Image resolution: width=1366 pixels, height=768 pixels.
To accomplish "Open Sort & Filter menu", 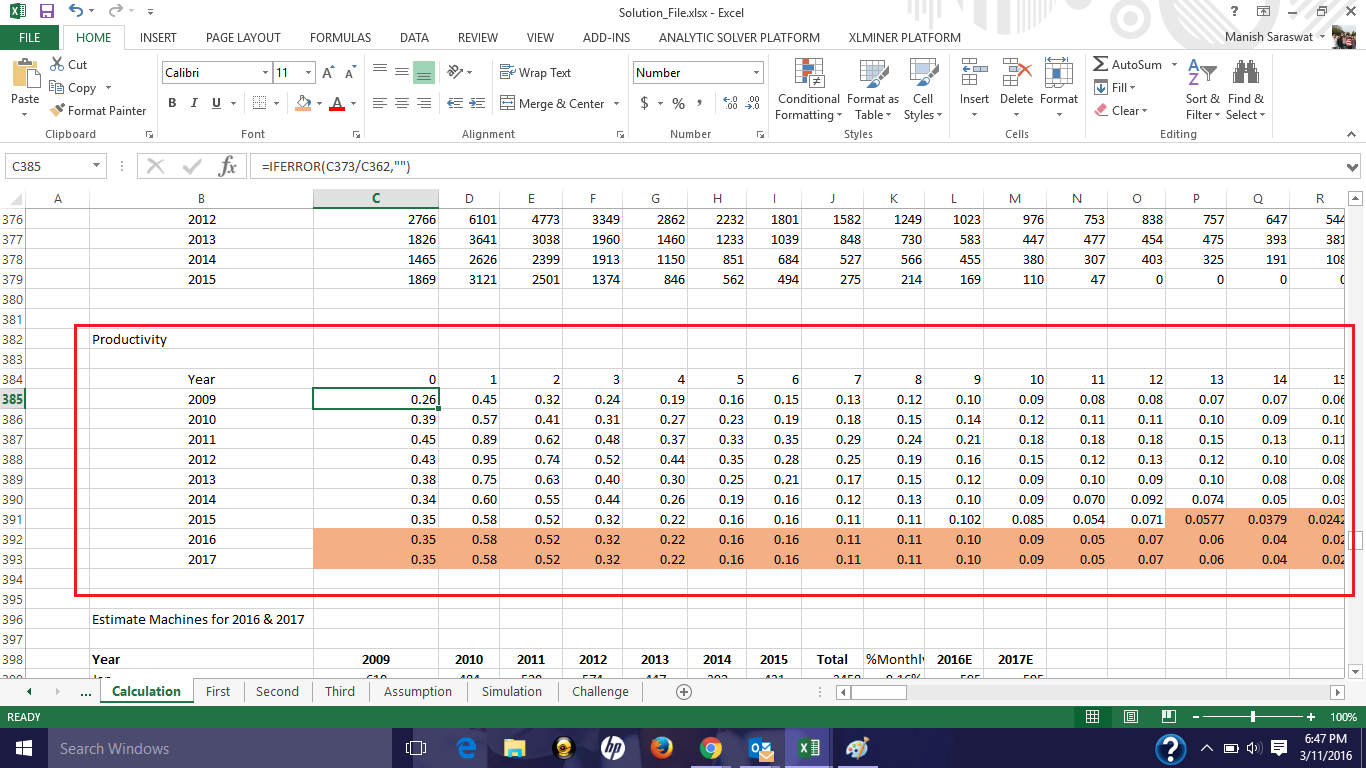I will [x=1202, y=90].
